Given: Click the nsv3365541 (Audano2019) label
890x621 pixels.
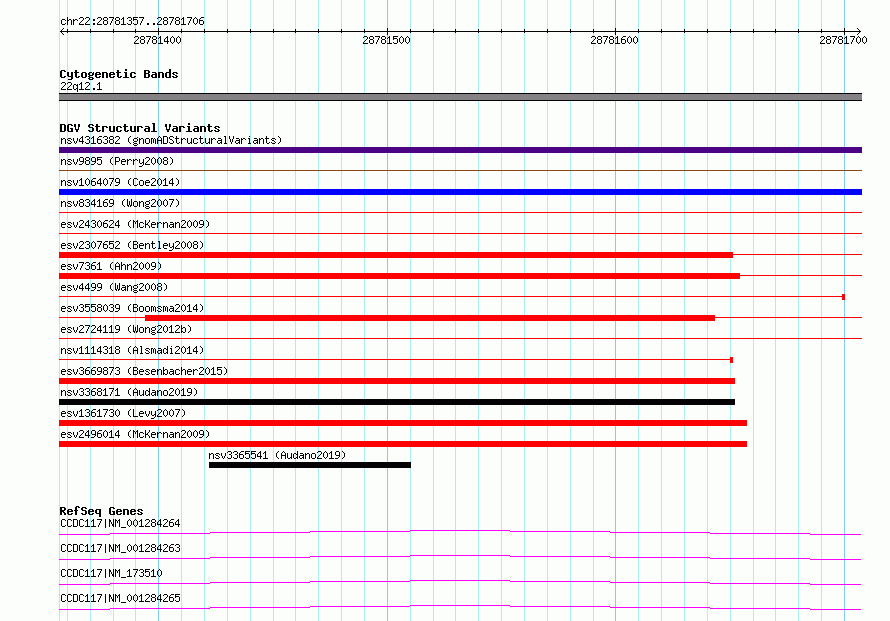Looking at the screenshot, I should click(277, 455).
